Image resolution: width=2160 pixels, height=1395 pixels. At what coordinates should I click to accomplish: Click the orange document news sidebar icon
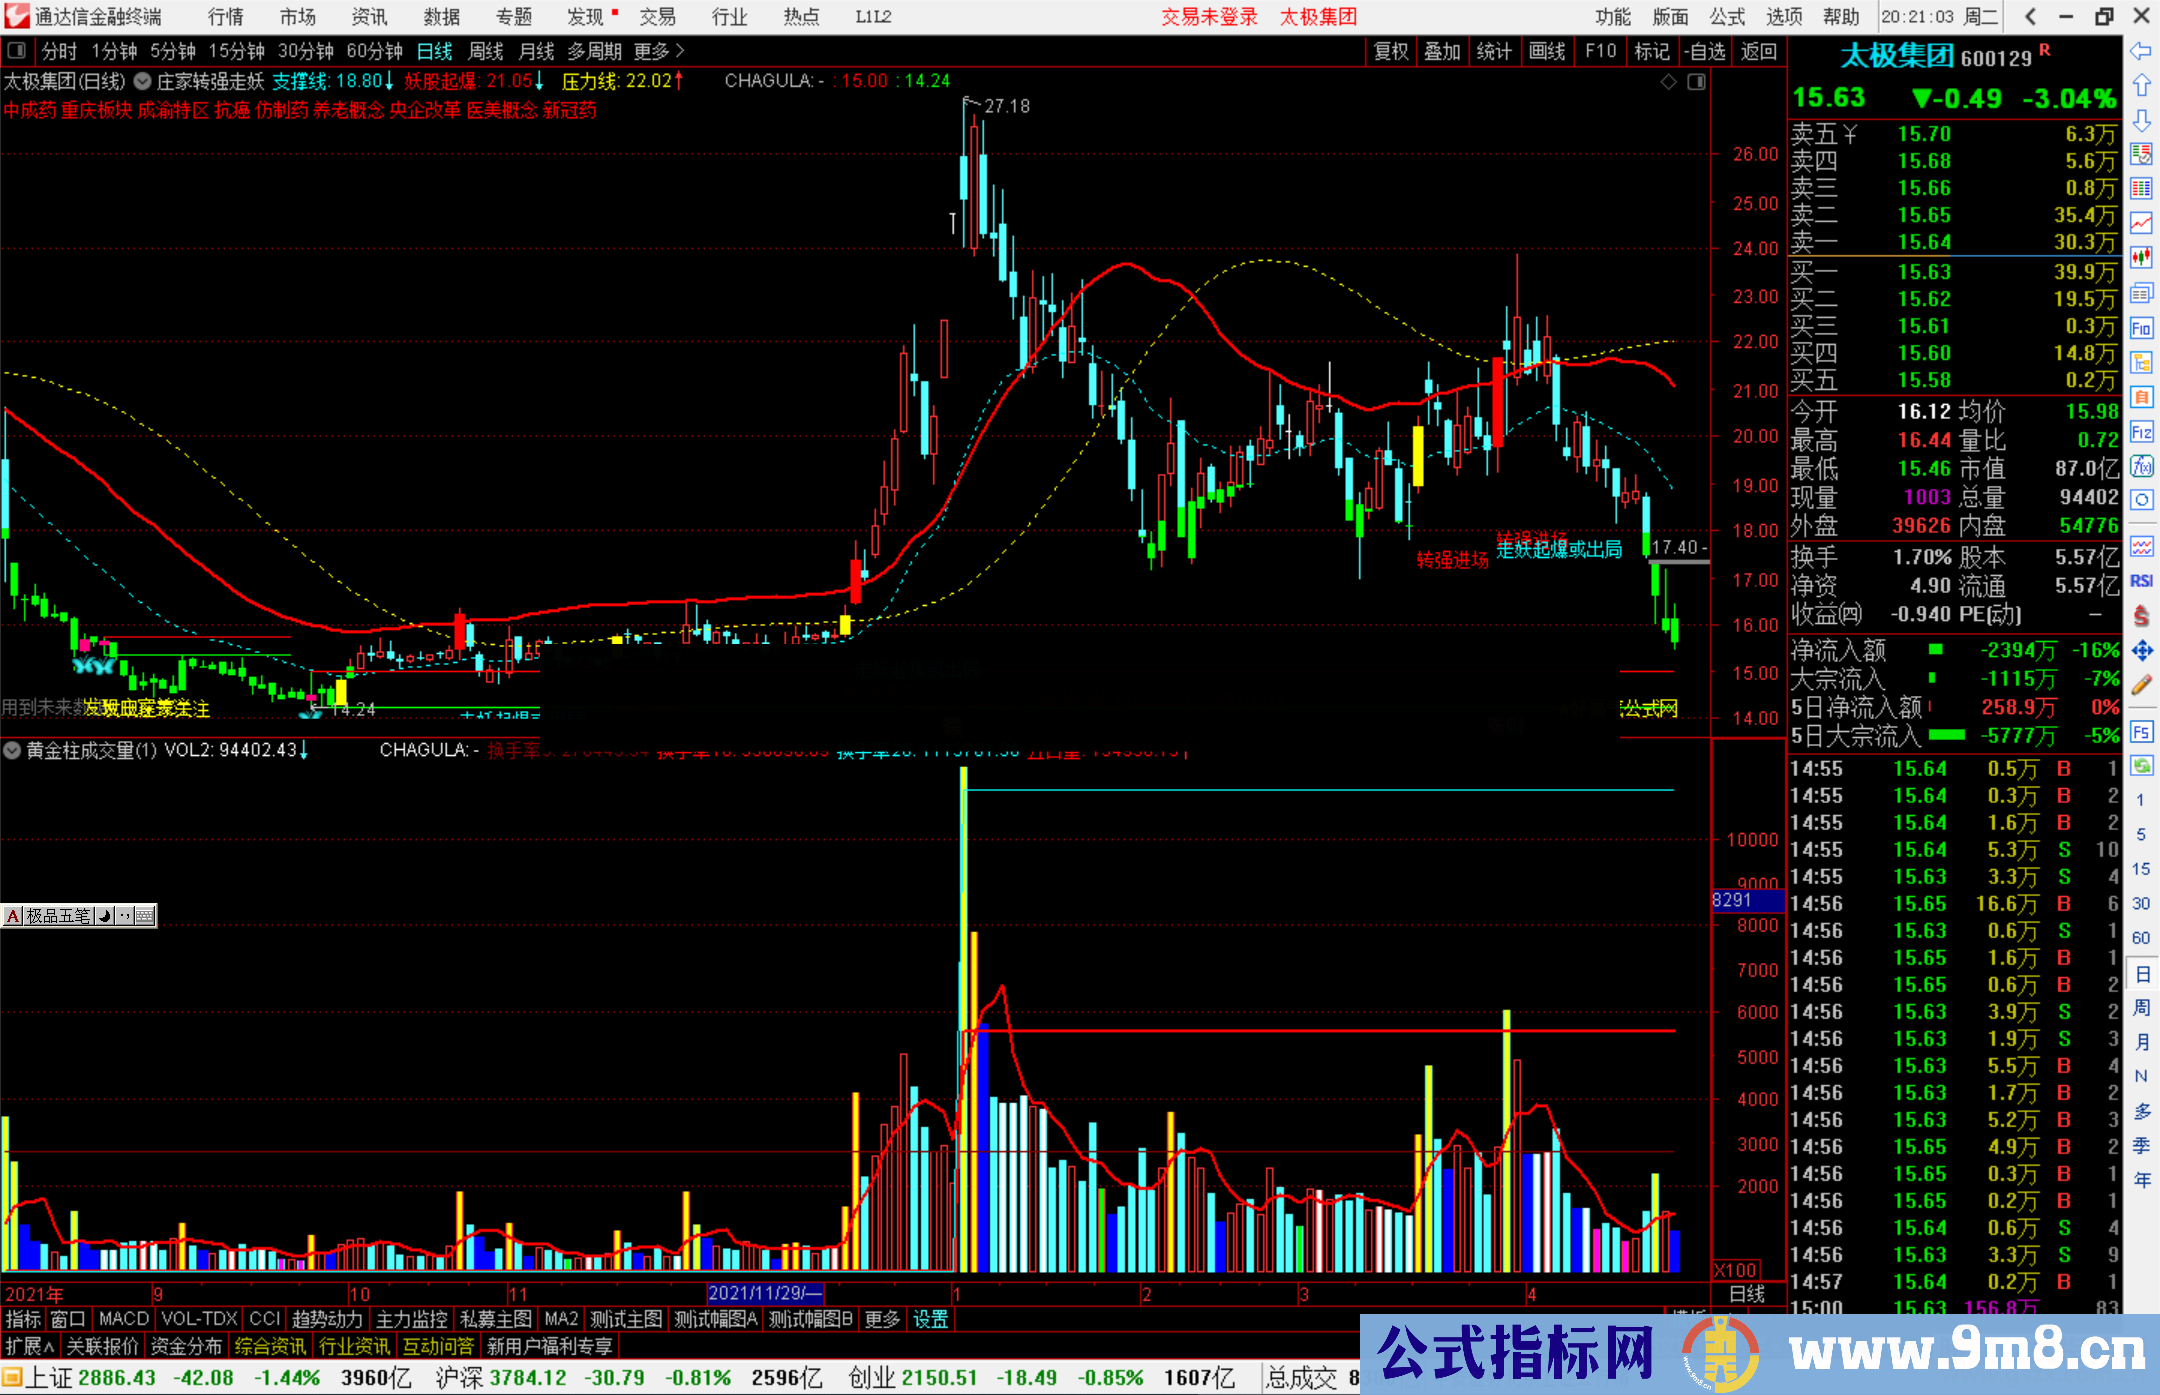pyautogui.click(x=2141, y=397)
